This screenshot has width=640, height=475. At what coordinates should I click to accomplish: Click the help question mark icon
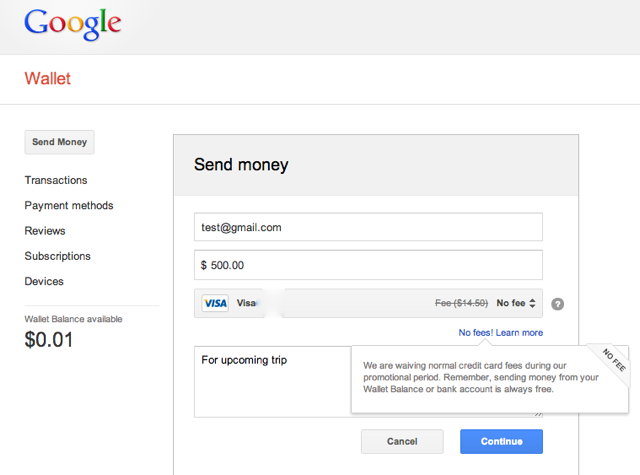coord(558,304)
